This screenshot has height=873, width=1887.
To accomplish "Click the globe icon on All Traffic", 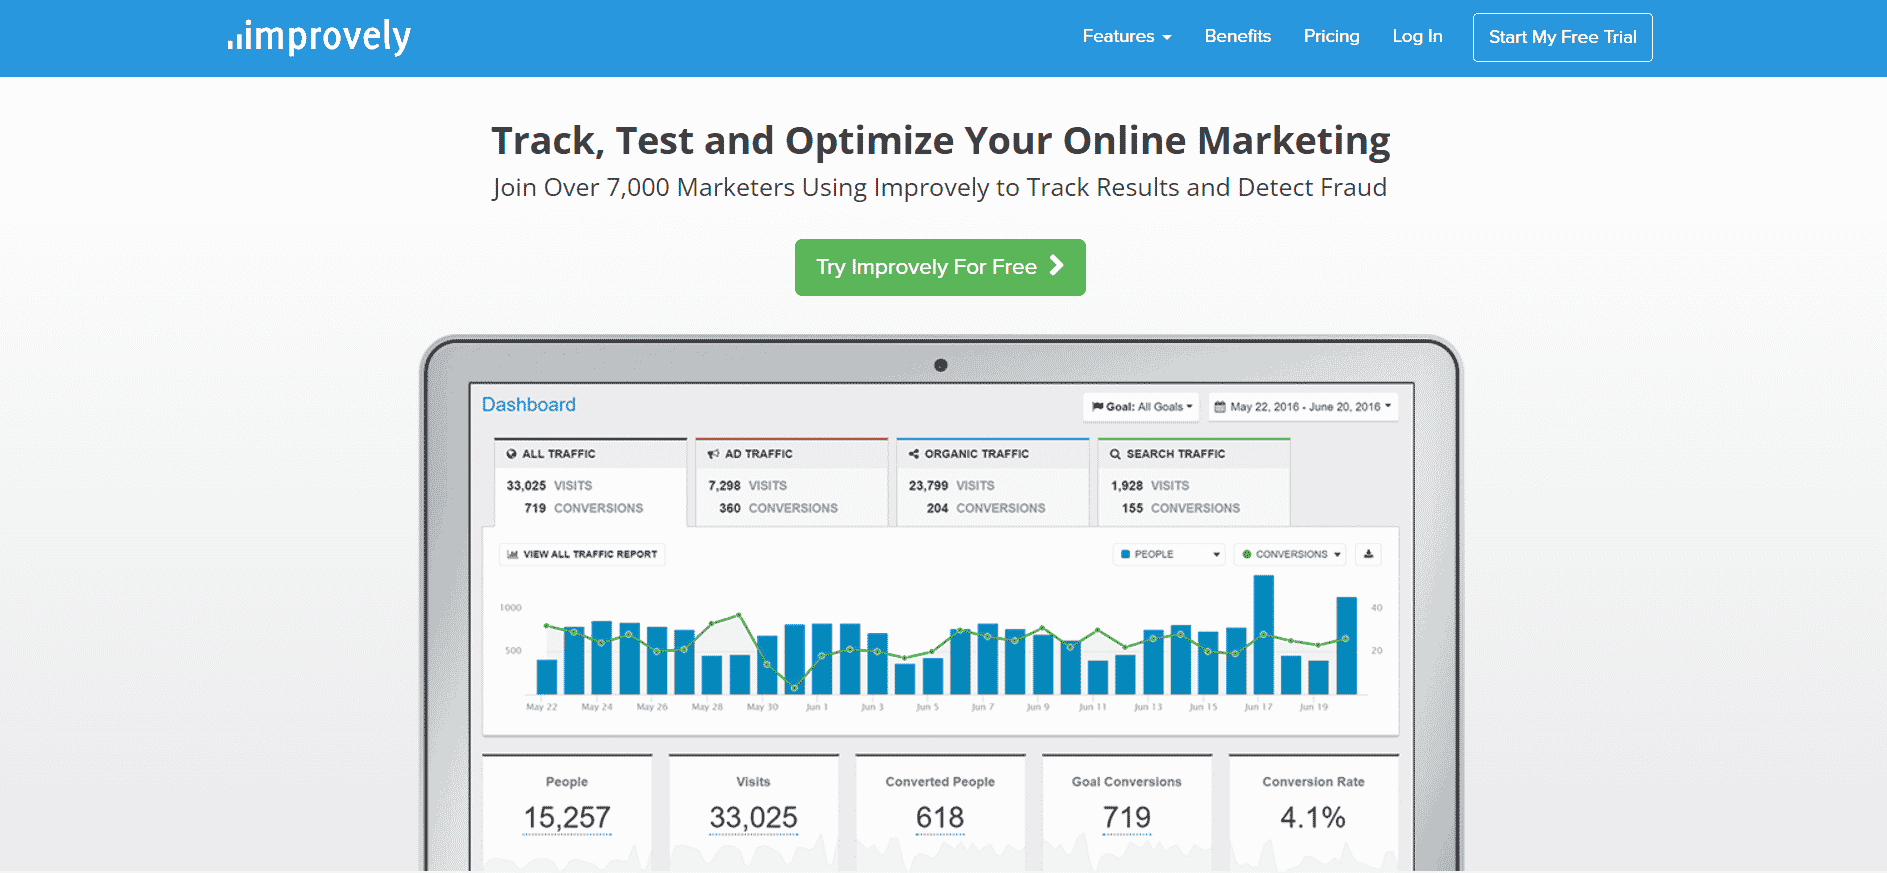I will (x=511, y=454).
